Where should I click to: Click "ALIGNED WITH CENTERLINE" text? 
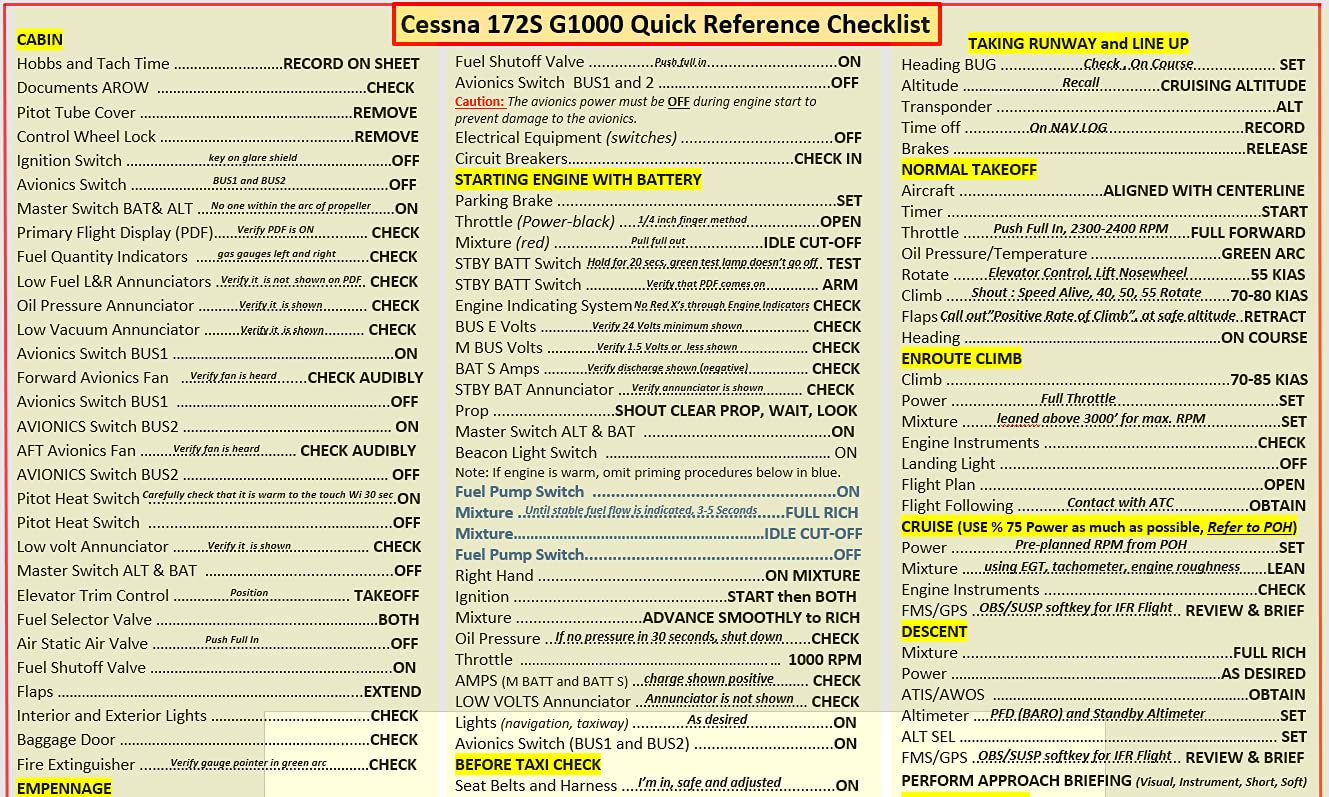tap(1204, 191)
